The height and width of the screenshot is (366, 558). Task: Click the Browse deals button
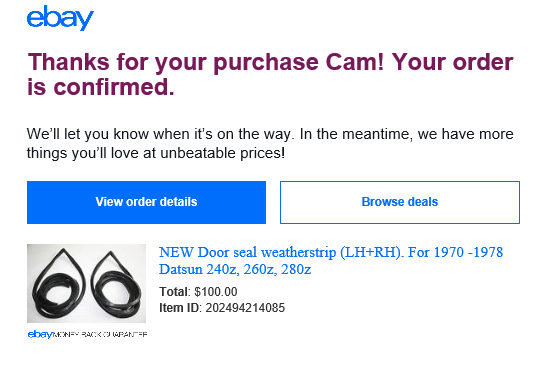400,202
